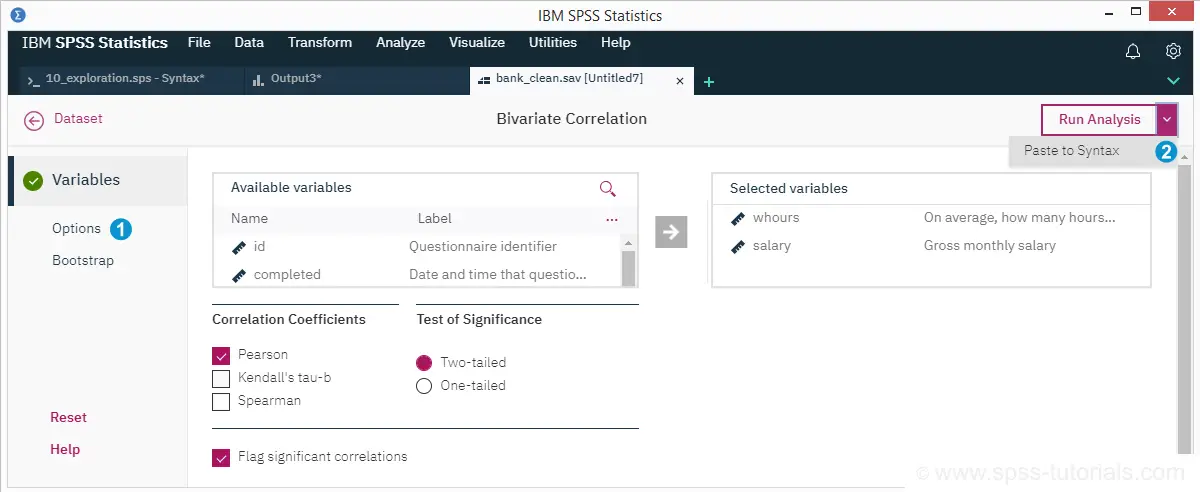Click the ruler icon beside salary variable
This screenshot has height=492, width=1200.
(x=738, y=246)
